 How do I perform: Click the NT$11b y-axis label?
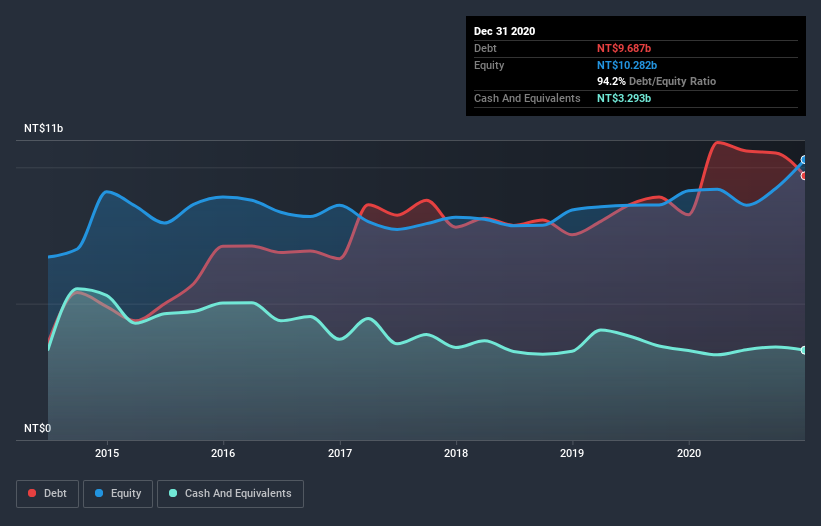pyautogui.click(x=43, y=128)
